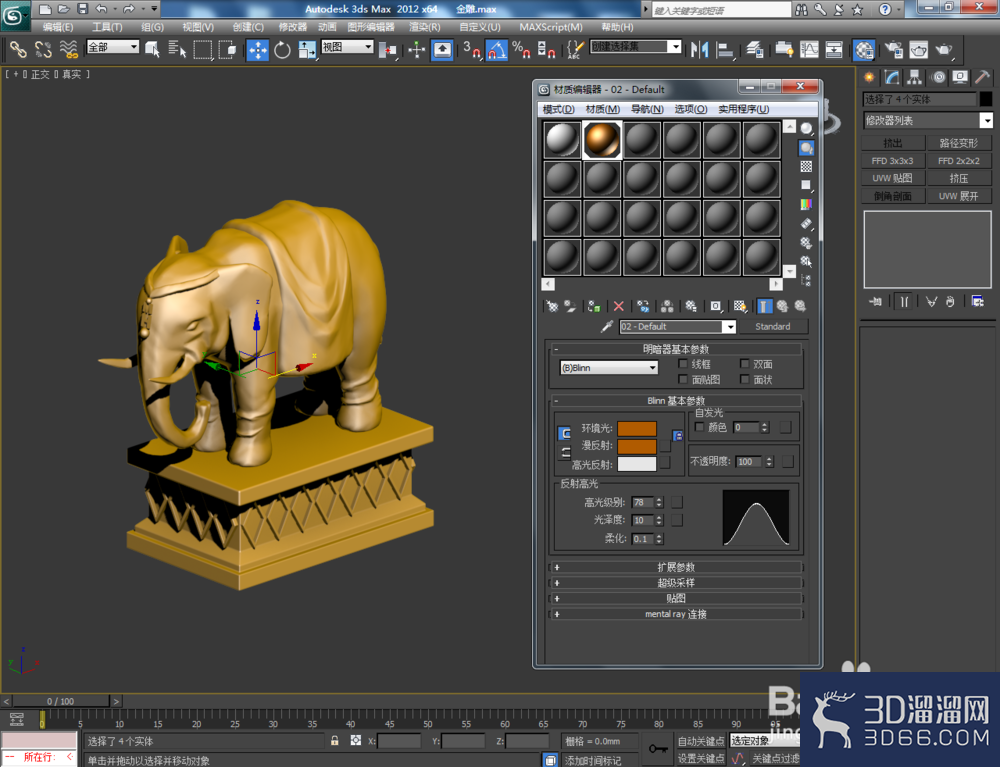Toggle backlight icon in material editor

(806, 148)
